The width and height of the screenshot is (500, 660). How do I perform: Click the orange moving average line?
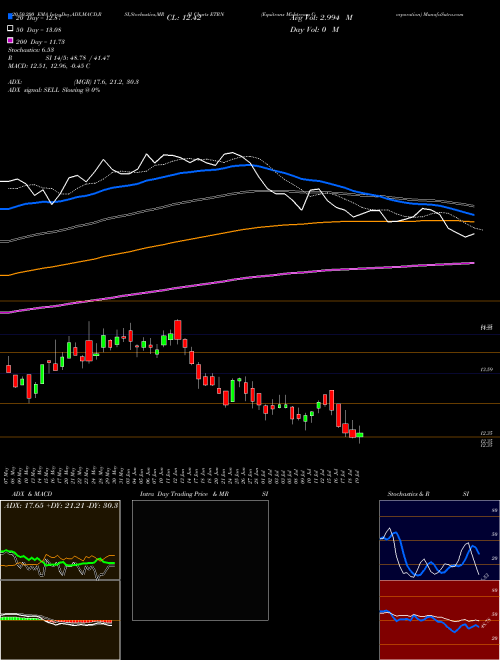tap(238, 230)
